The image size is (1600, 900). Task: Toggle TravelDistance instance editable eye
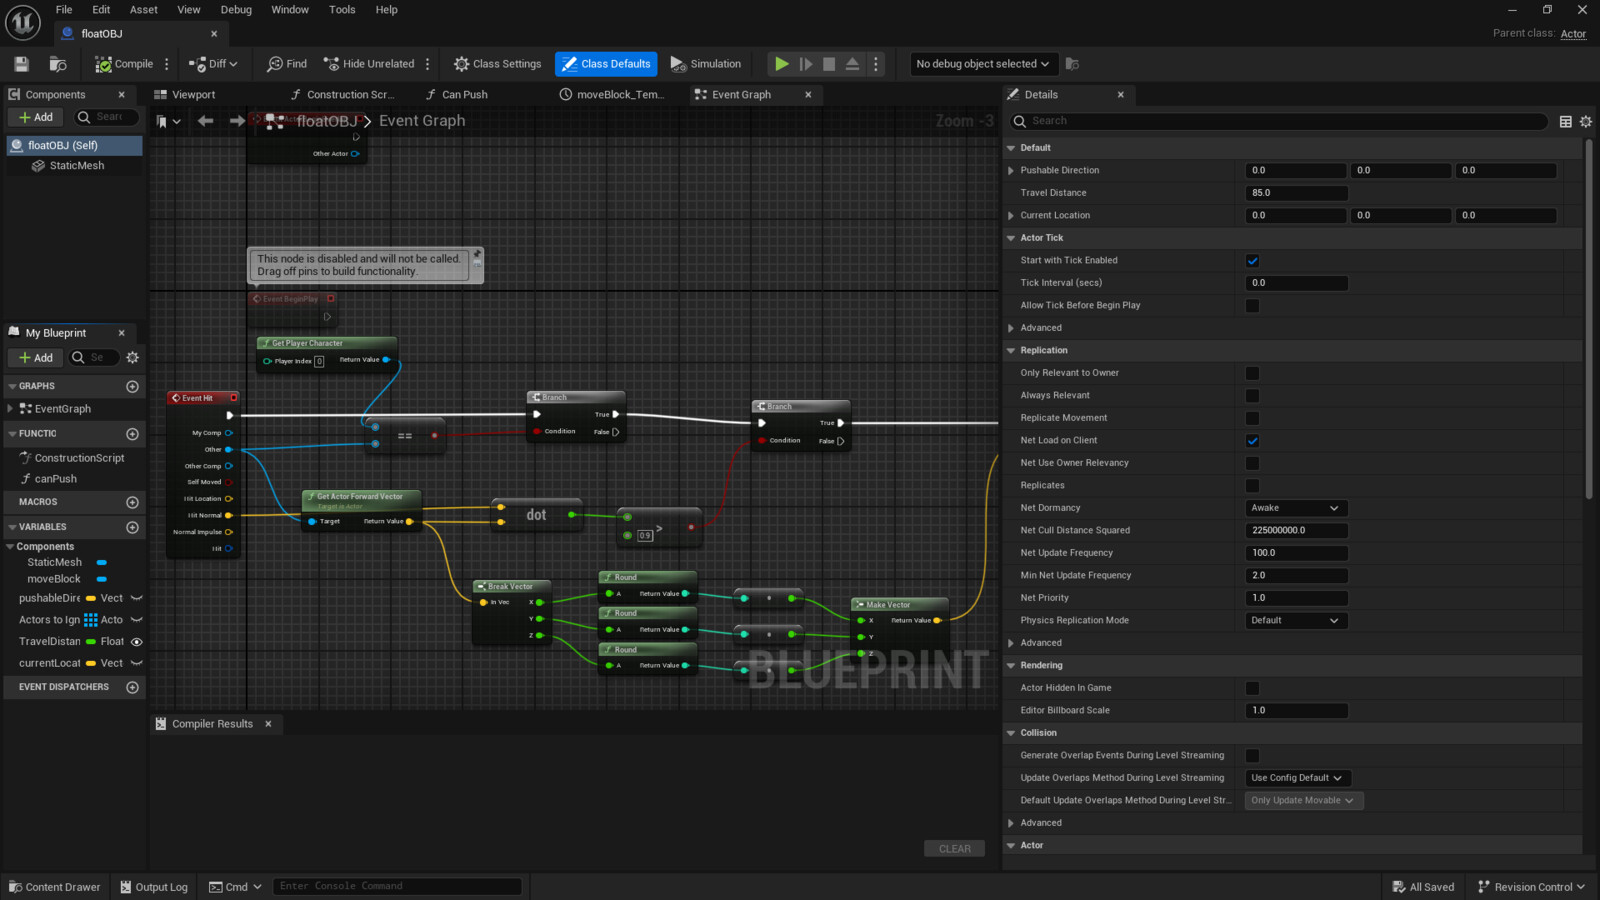pyautogui.click(x=137, y=642)
